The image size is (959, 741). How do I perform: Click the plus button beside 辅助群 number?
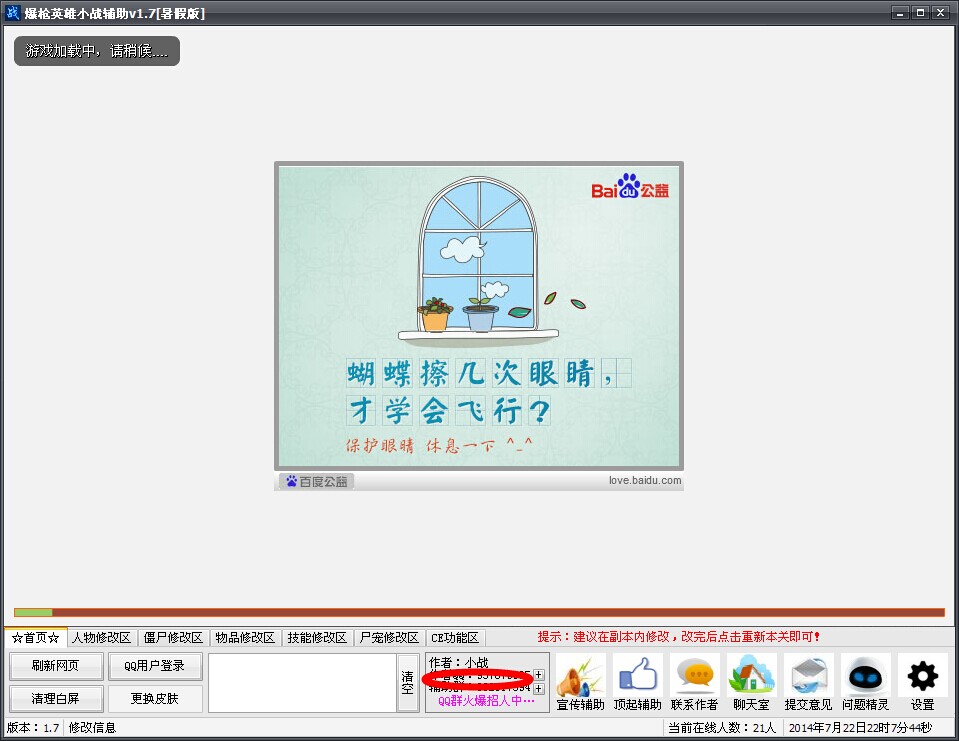click(539, 689)
